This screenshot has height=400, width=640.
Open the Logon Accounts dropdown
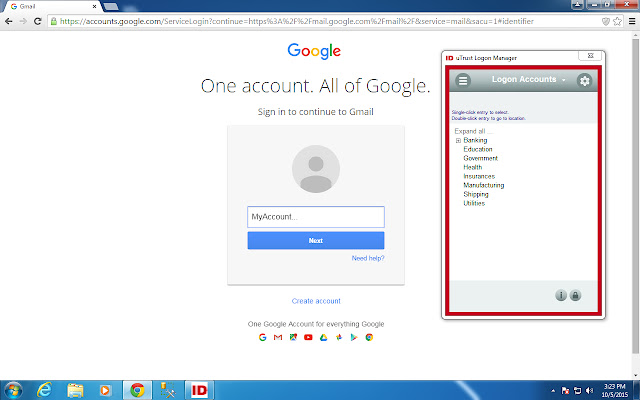click(x=529, y=79)
